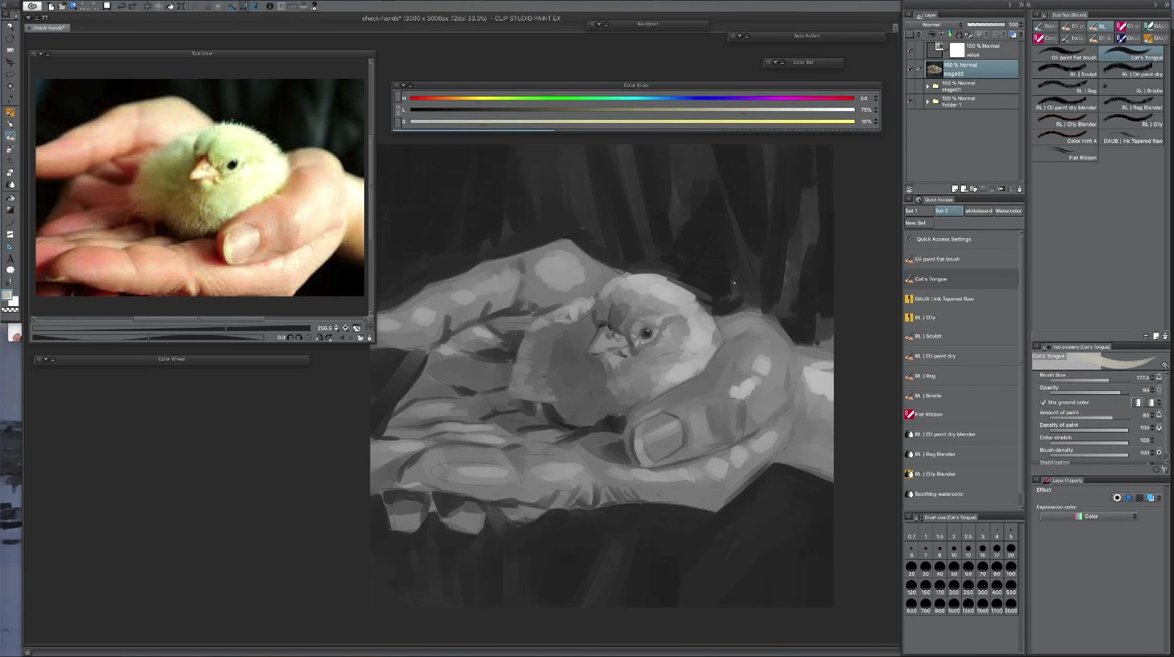The image size is (1174, 657).
Task: Toggle the Mix ground color checkbox
Action: 1043,402
